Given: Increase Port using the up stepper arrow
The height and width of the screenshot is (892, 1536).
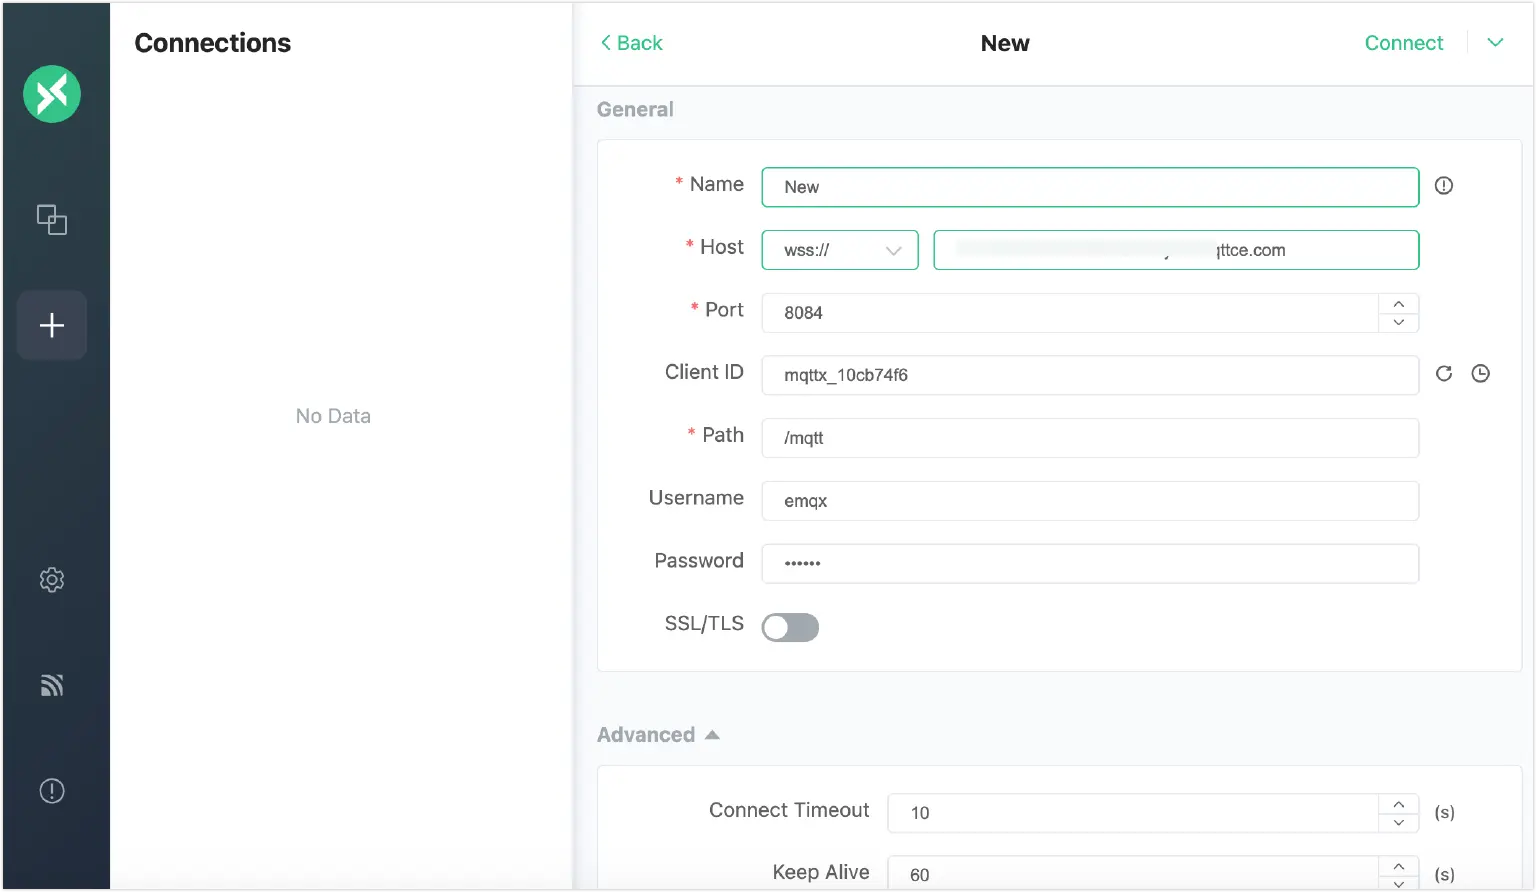Looking at the screenshot, I should [x=1398, y=303].
